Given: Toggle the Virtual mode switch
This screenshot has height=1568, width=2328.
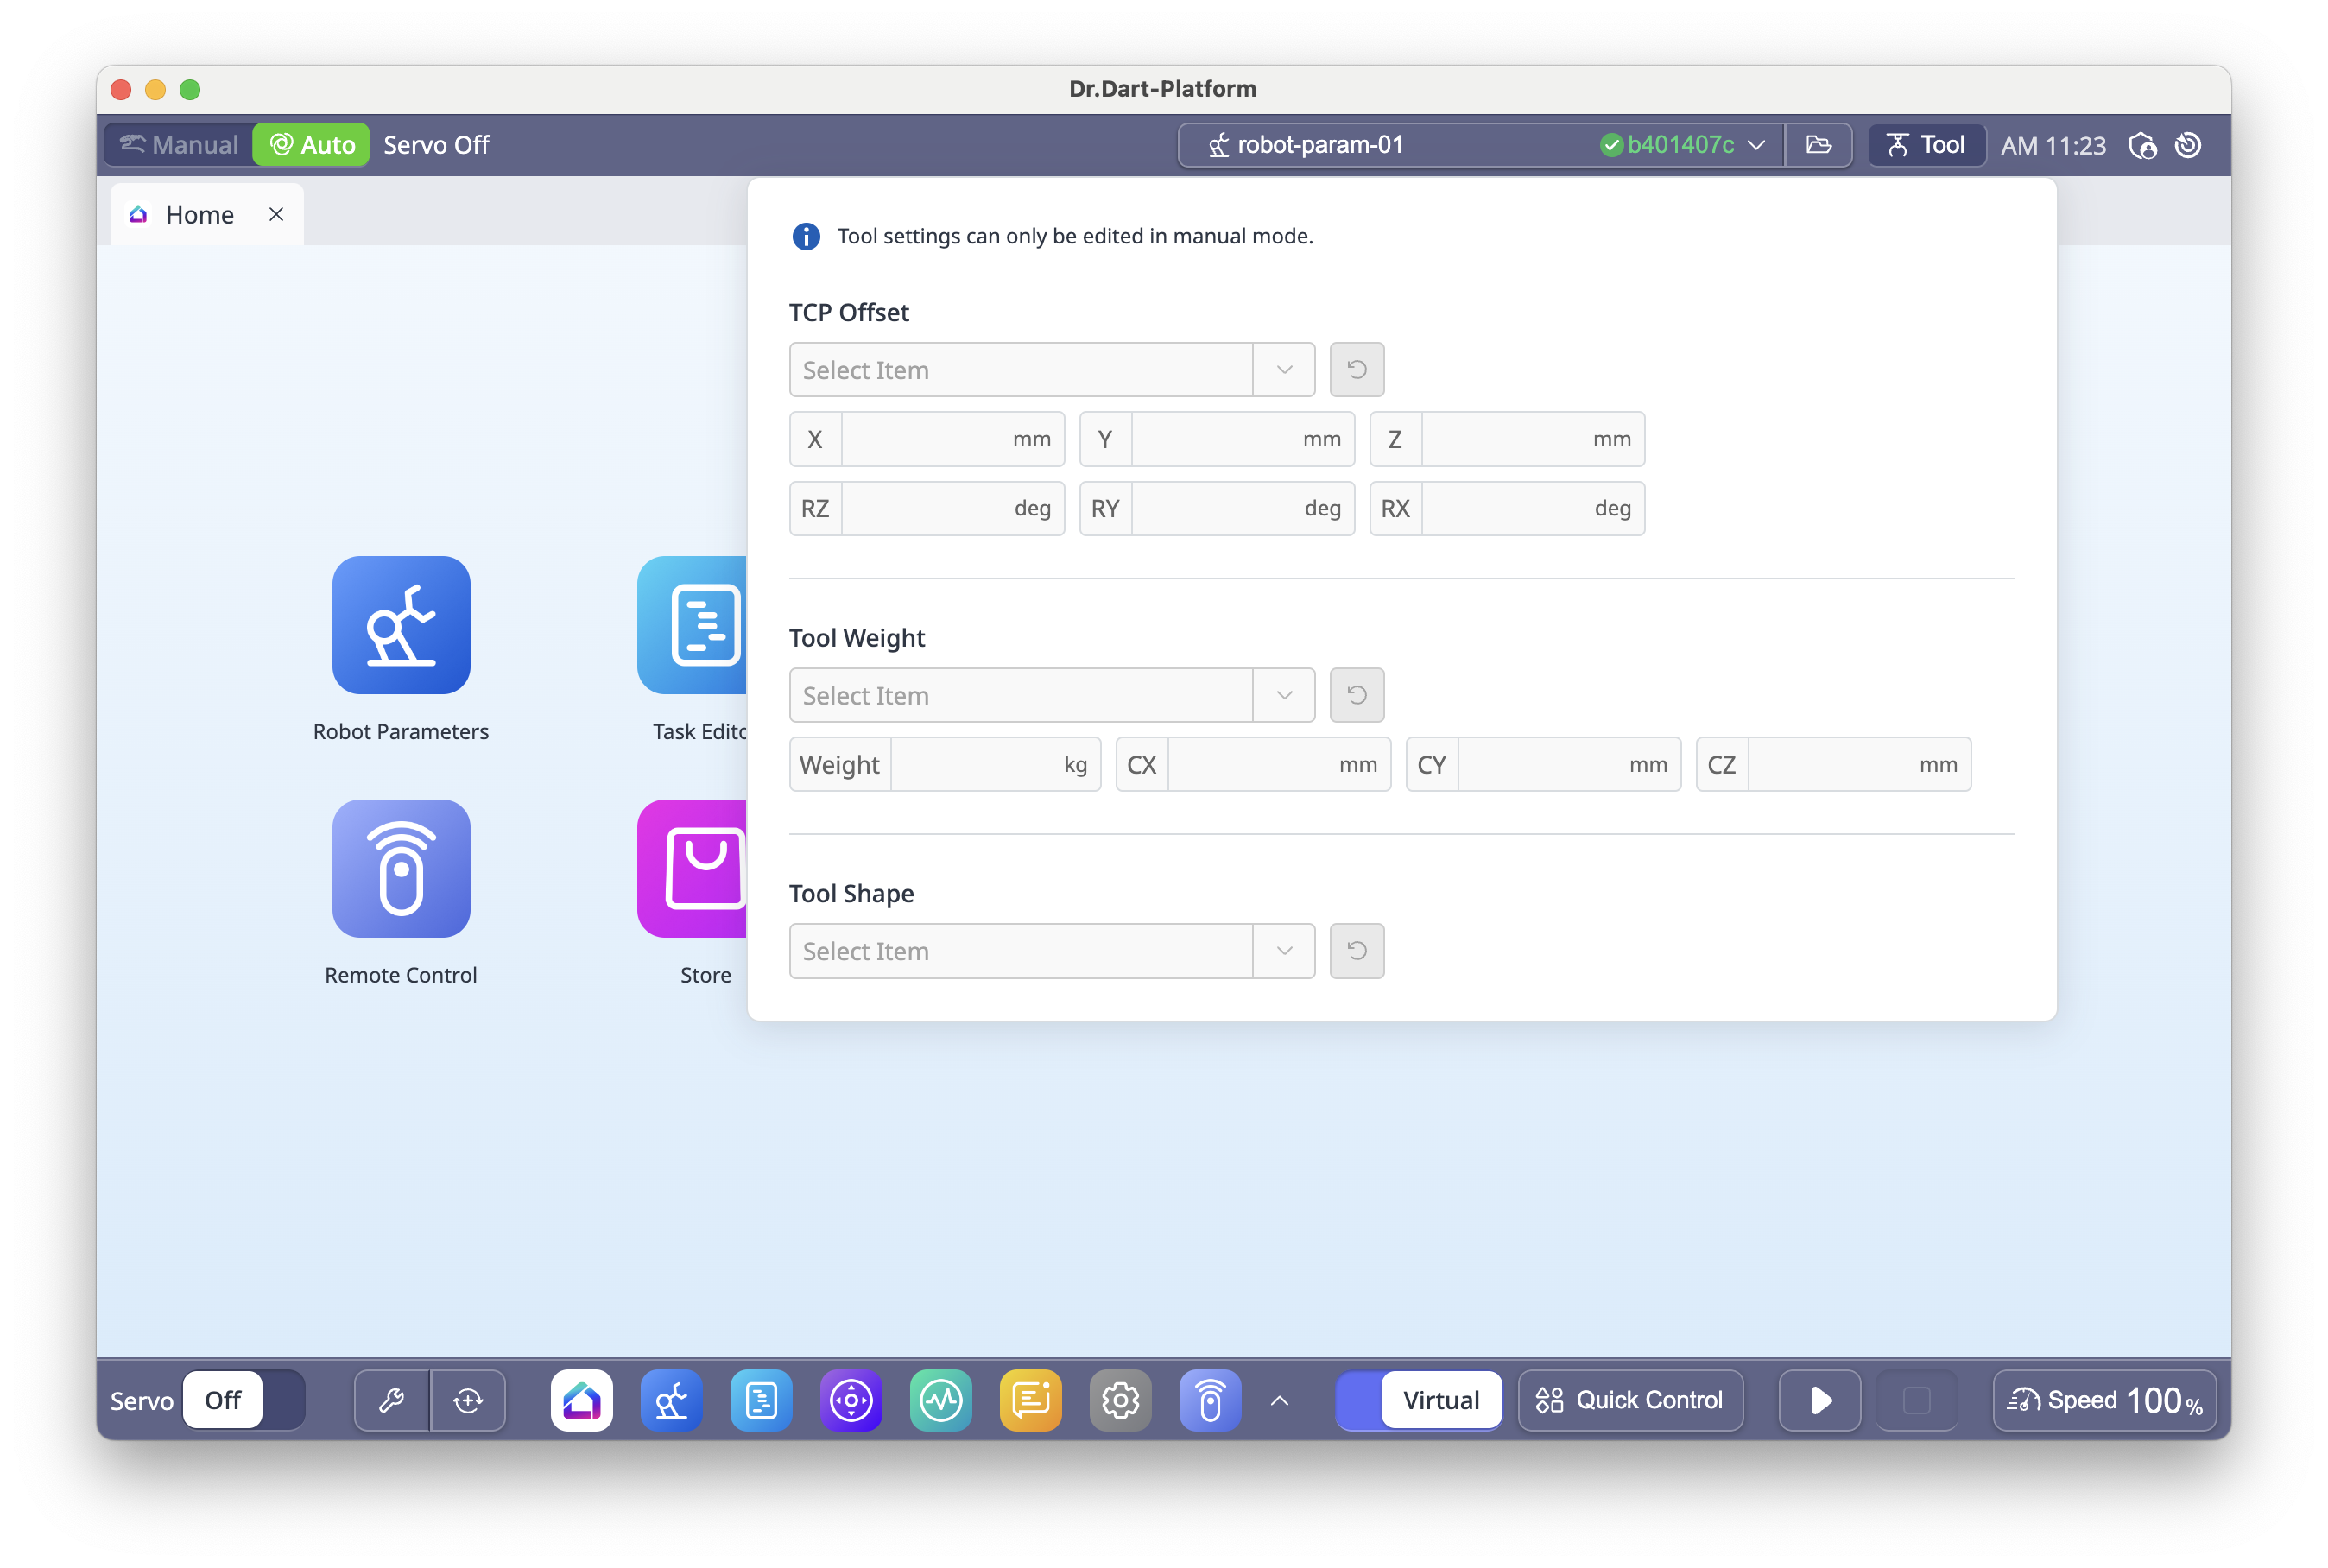Looking at the screenshot, I should coord(1419,1400).
